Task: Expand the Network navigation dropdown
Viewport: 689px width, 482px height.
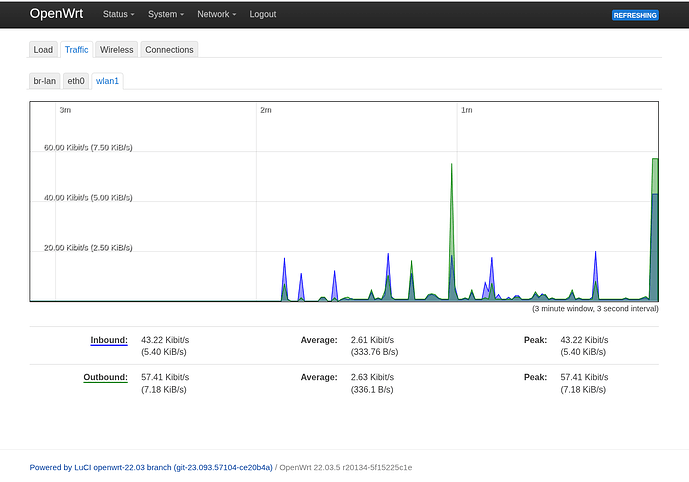Action: click(216, 15)
